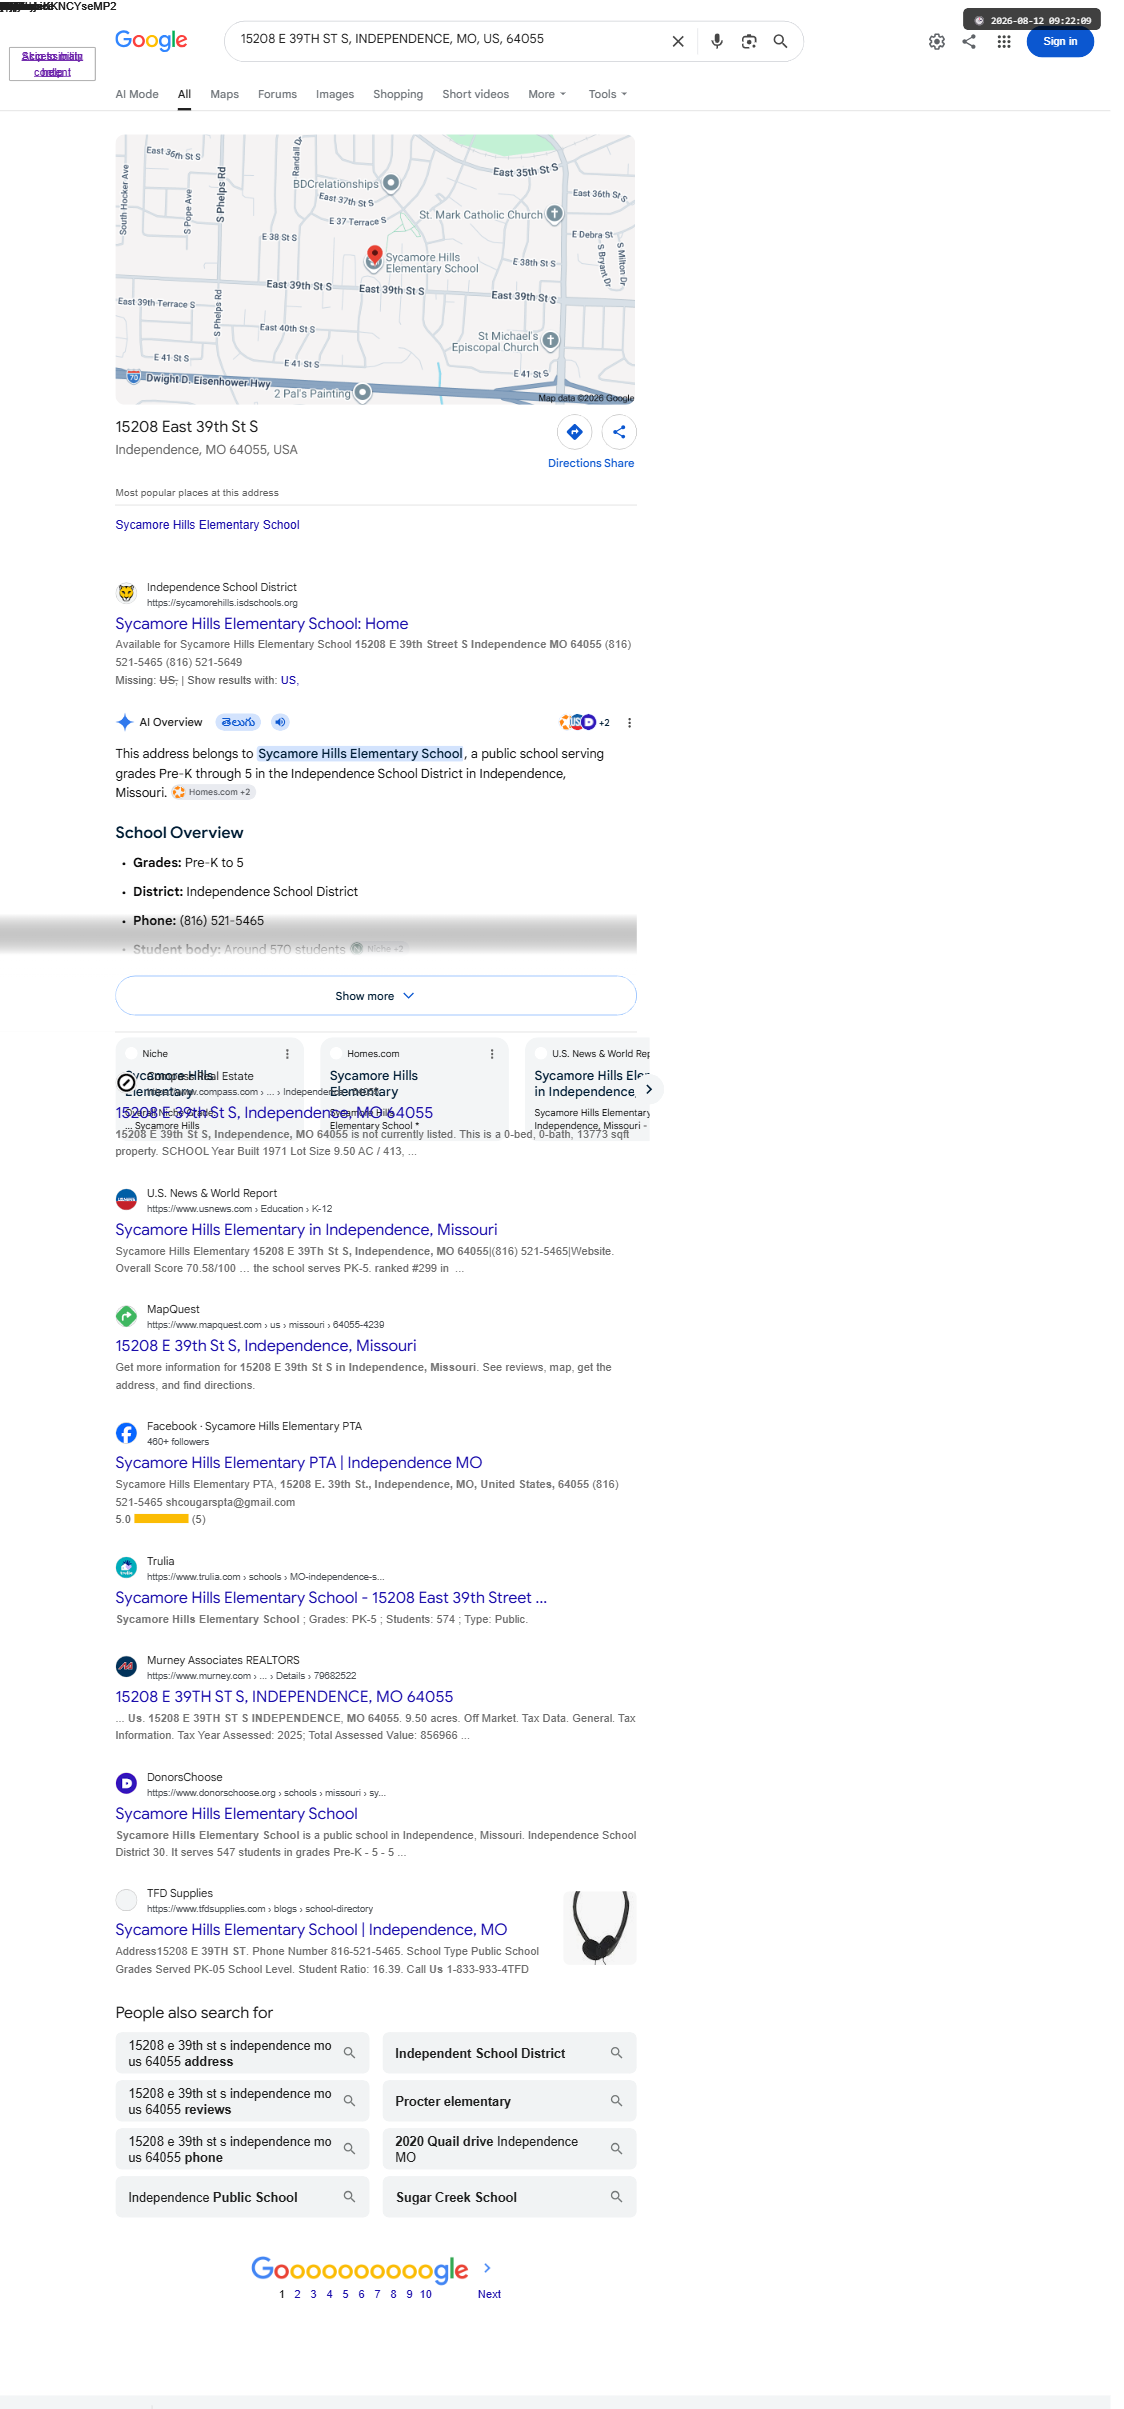Switch to AI Mode tab
Image resolution: width=1124 pixels, height=2409 pixels.
(137, 94)
